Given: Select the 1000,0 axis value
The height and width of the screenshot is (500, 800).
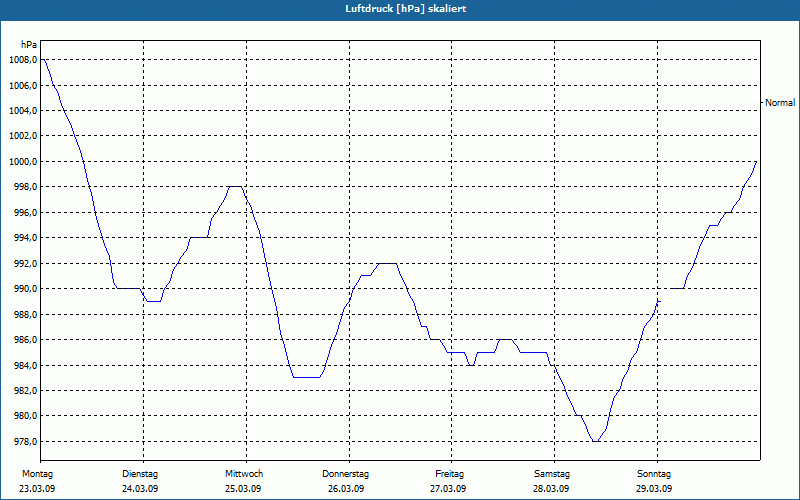Looking at the screenshot, I should pos(23,161).
